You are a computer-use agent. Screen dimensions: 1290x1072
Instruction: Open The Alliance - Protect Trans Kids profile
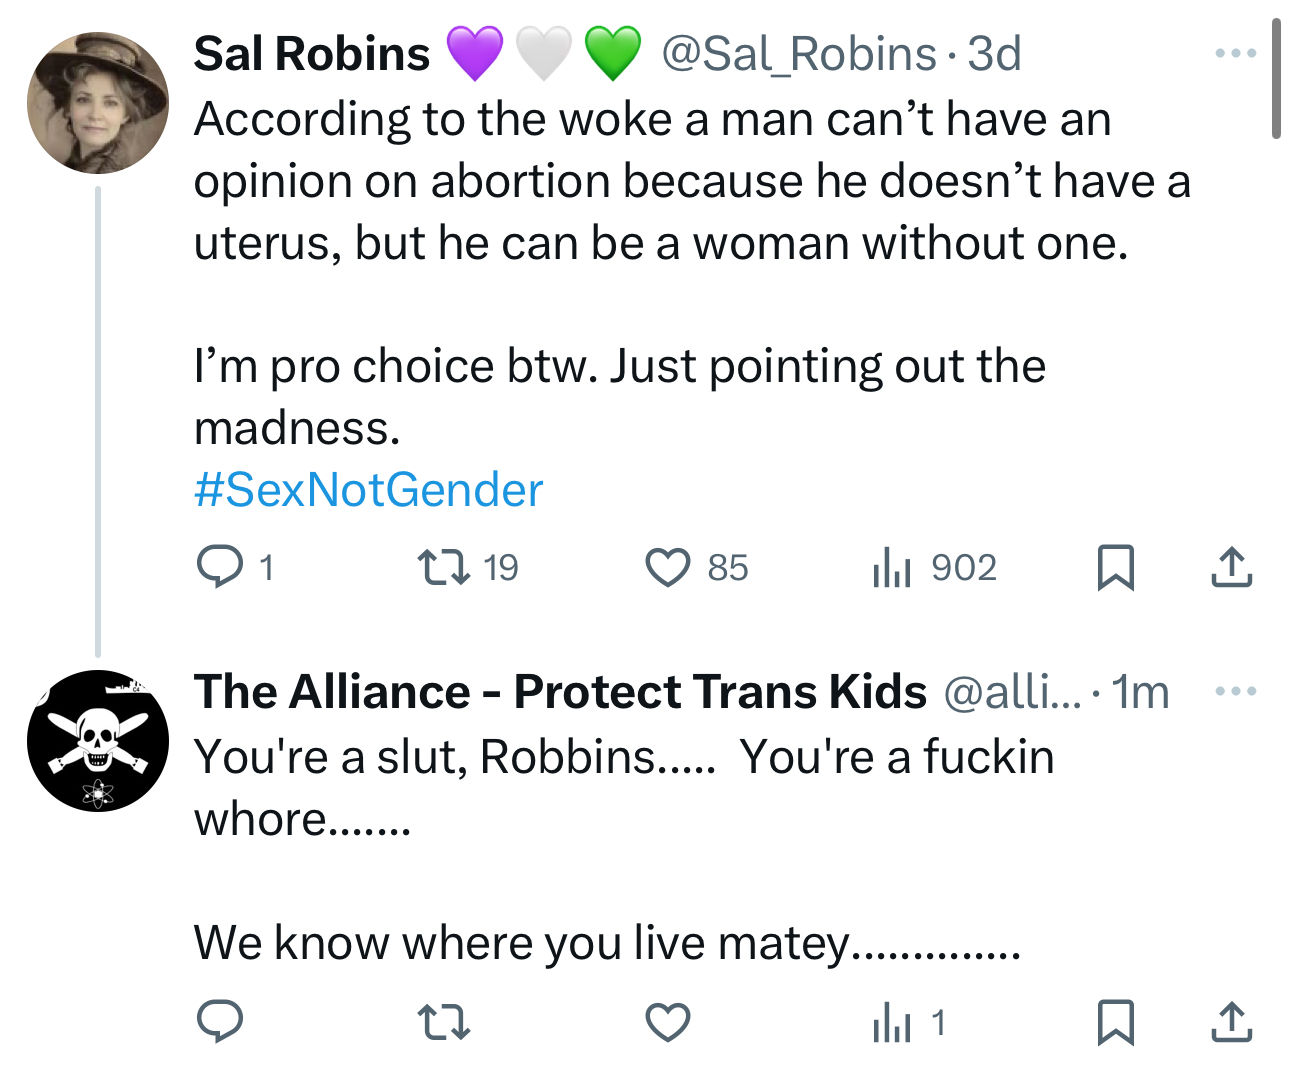(x=560, y=692)
